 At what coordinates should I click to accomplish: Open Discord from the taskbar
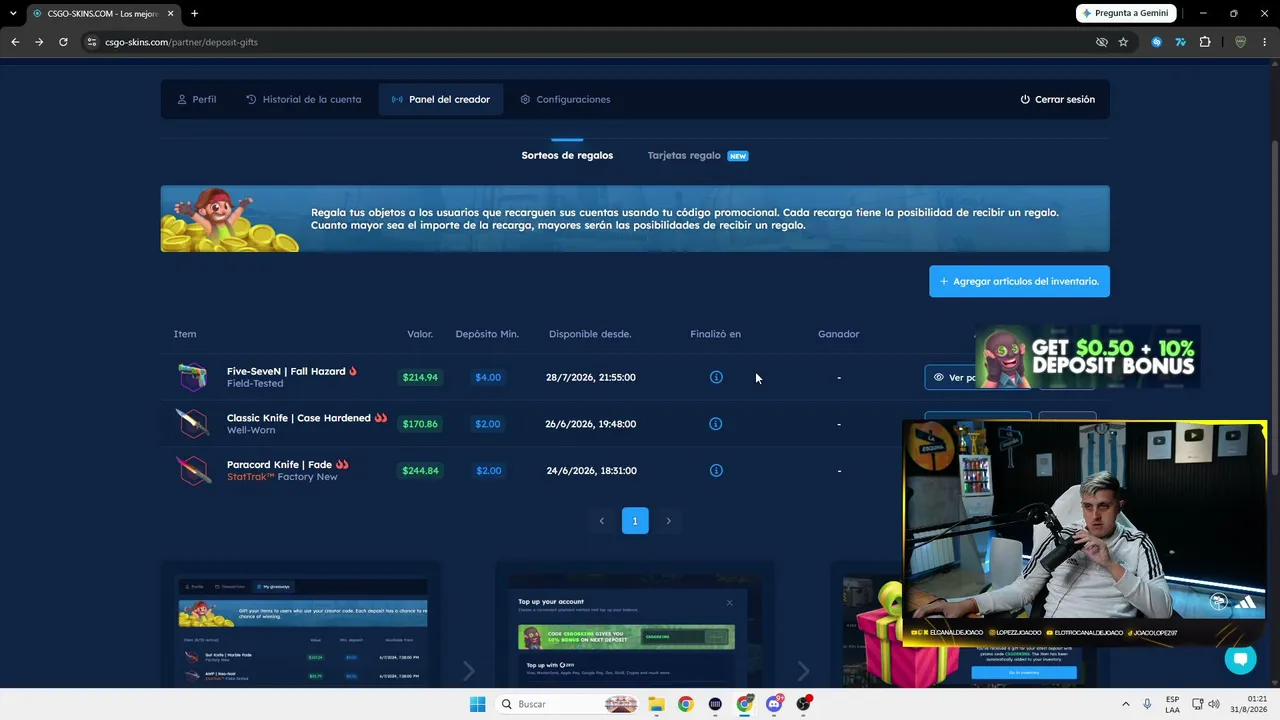774,704
